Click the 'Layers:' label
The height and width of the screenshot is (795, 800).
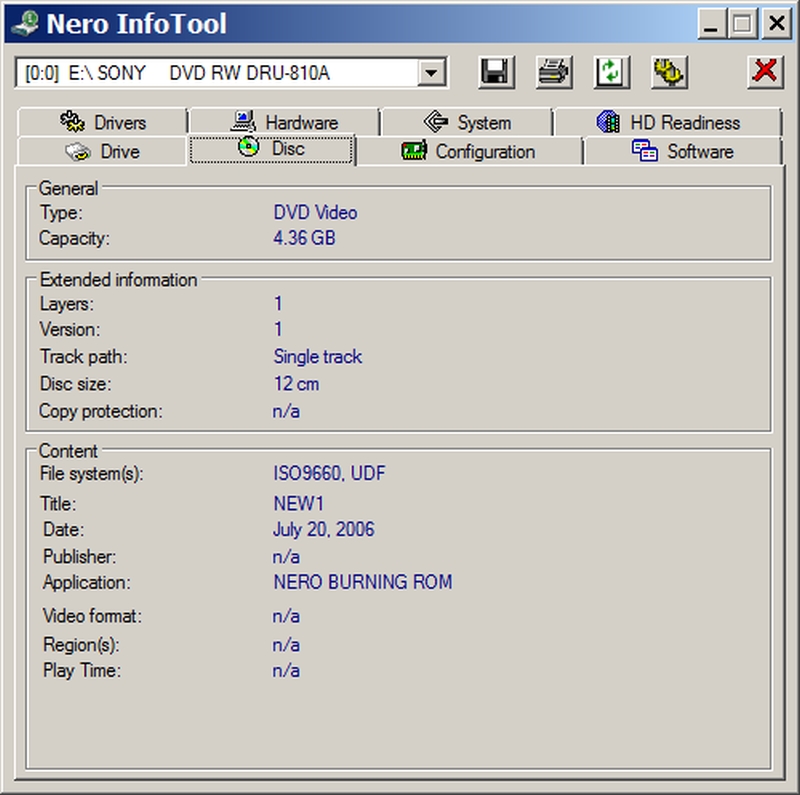coord(67,304)
